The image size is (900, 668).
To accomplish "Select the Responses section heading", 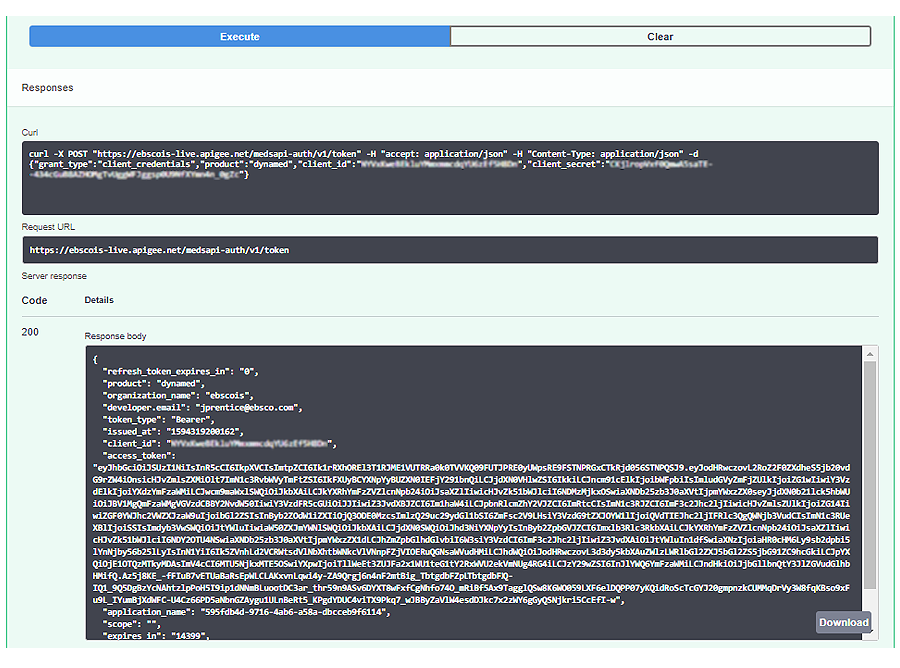I will pos(47,88).
